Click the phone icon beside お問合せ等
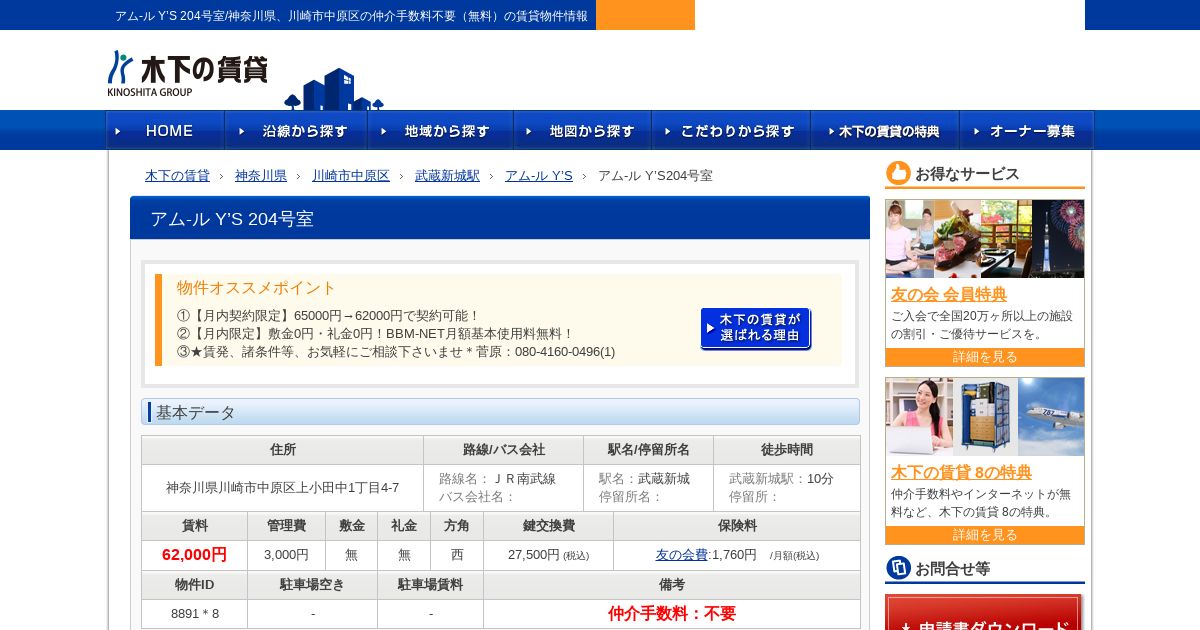The height and width of the screenshot is (630, 1200). 898,568
